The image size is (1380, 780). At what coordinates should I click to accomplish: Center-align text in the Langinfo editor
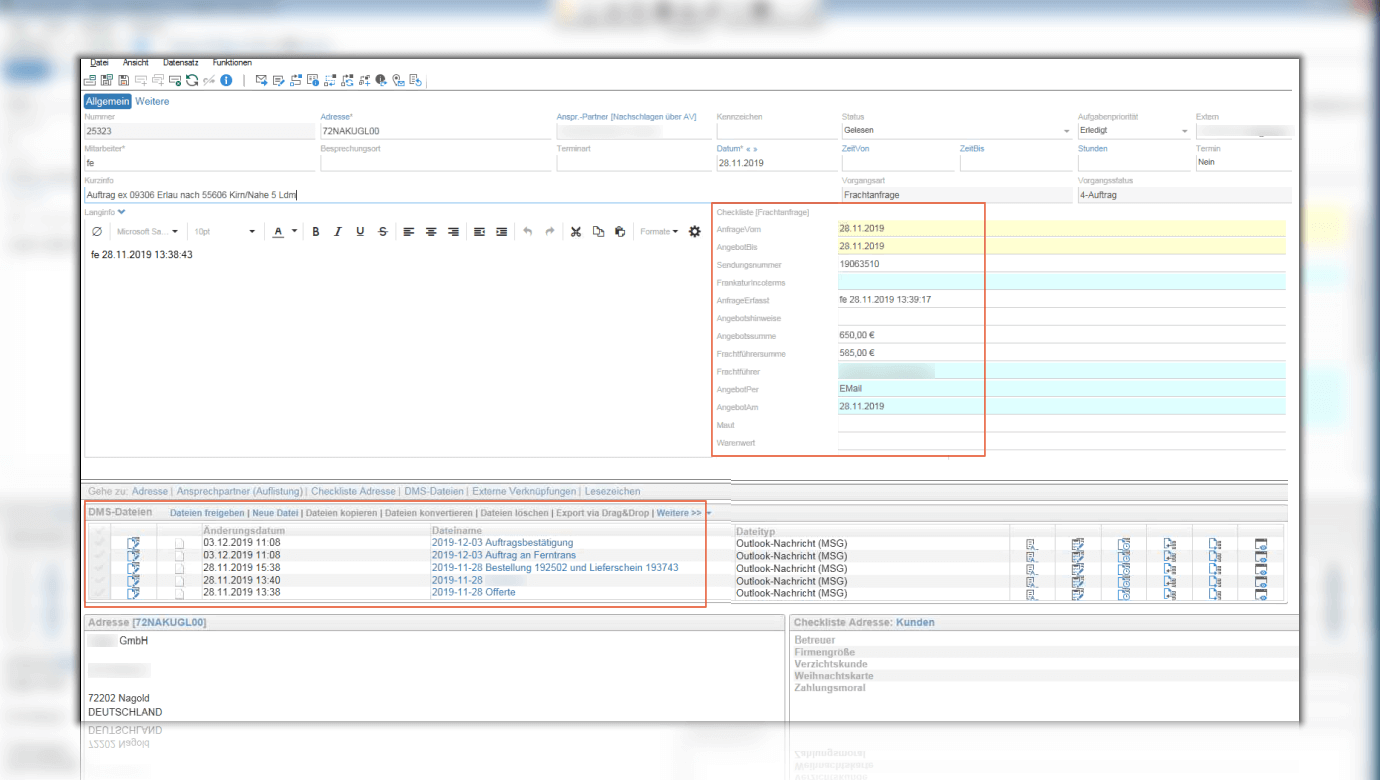click(x=431, y=232)
